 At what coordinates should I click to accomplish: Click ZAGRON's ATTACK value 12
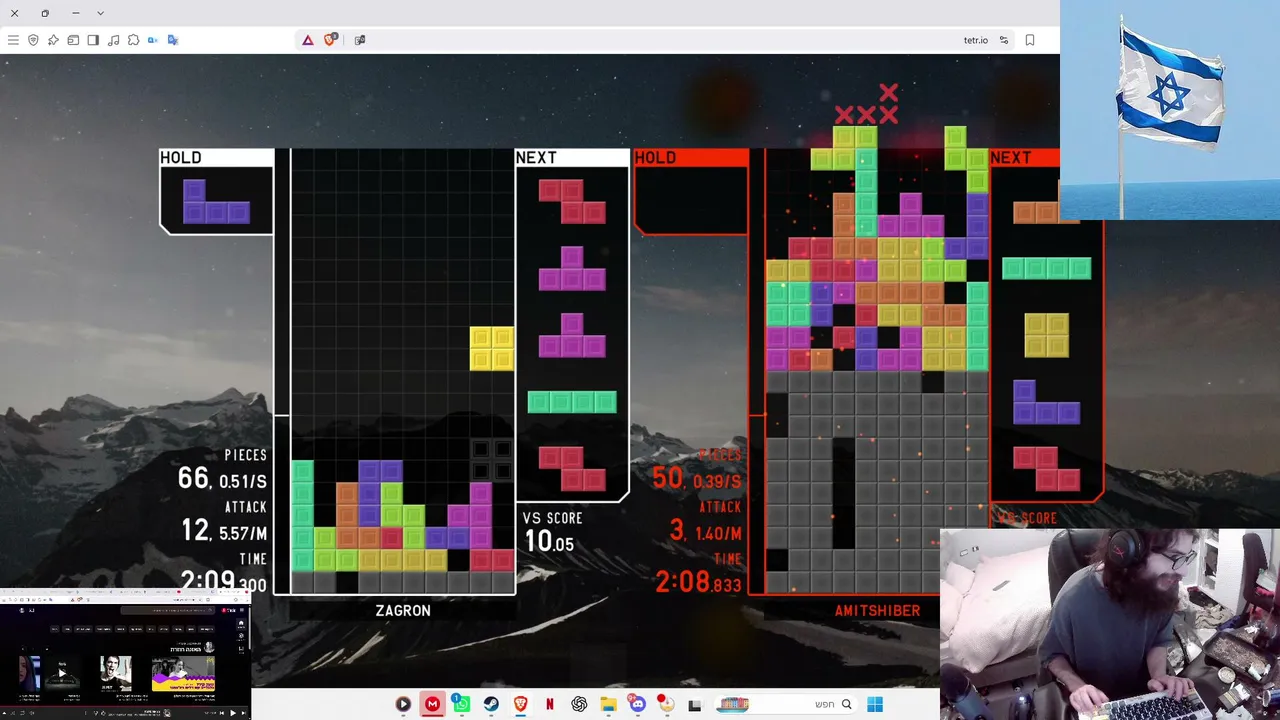(x=195, y=530)
